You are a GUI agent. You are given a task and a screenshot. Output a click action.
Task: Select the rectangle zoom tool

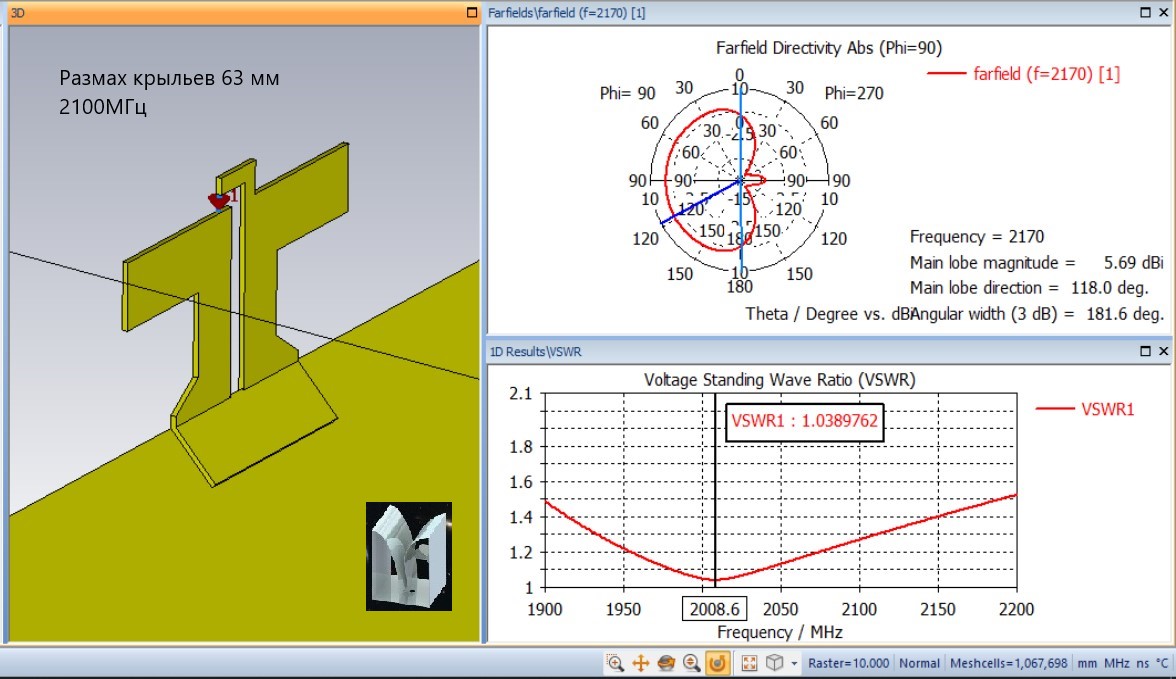click(x=615, y=663)
